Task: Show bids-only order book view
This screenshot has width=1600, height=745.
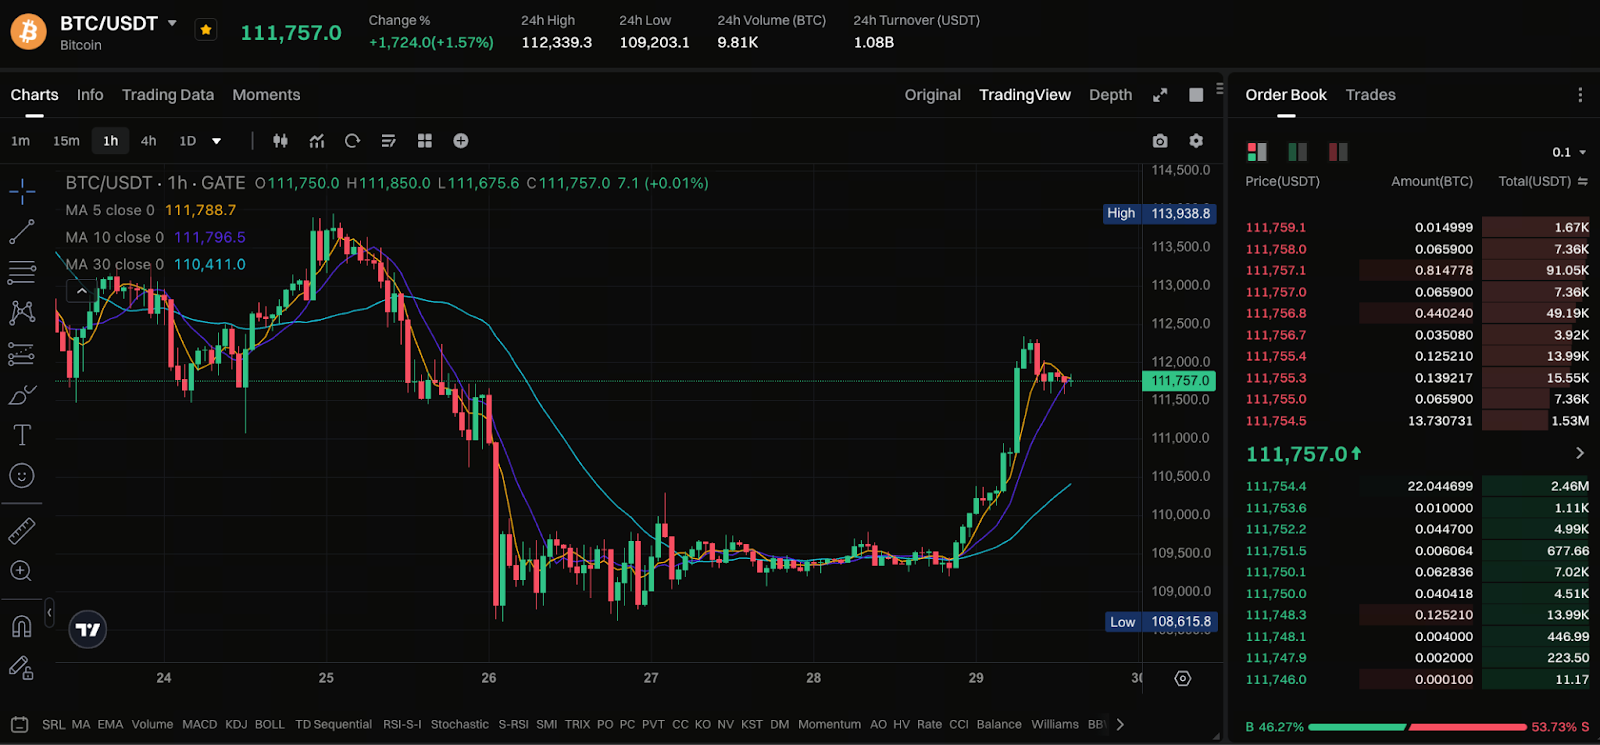Action: tap(1297, 152)
